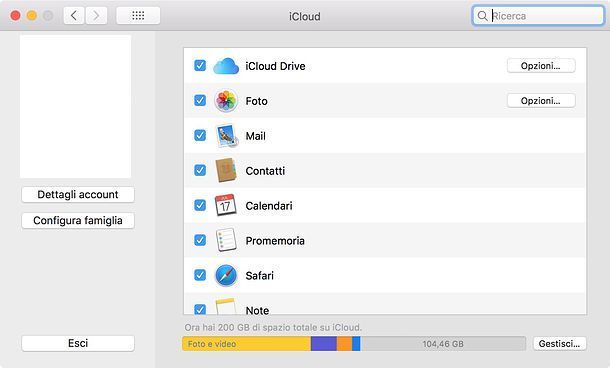Click the Promemoria label text
The width and height of the screenshot is (610, 368).
coord(275,241)
